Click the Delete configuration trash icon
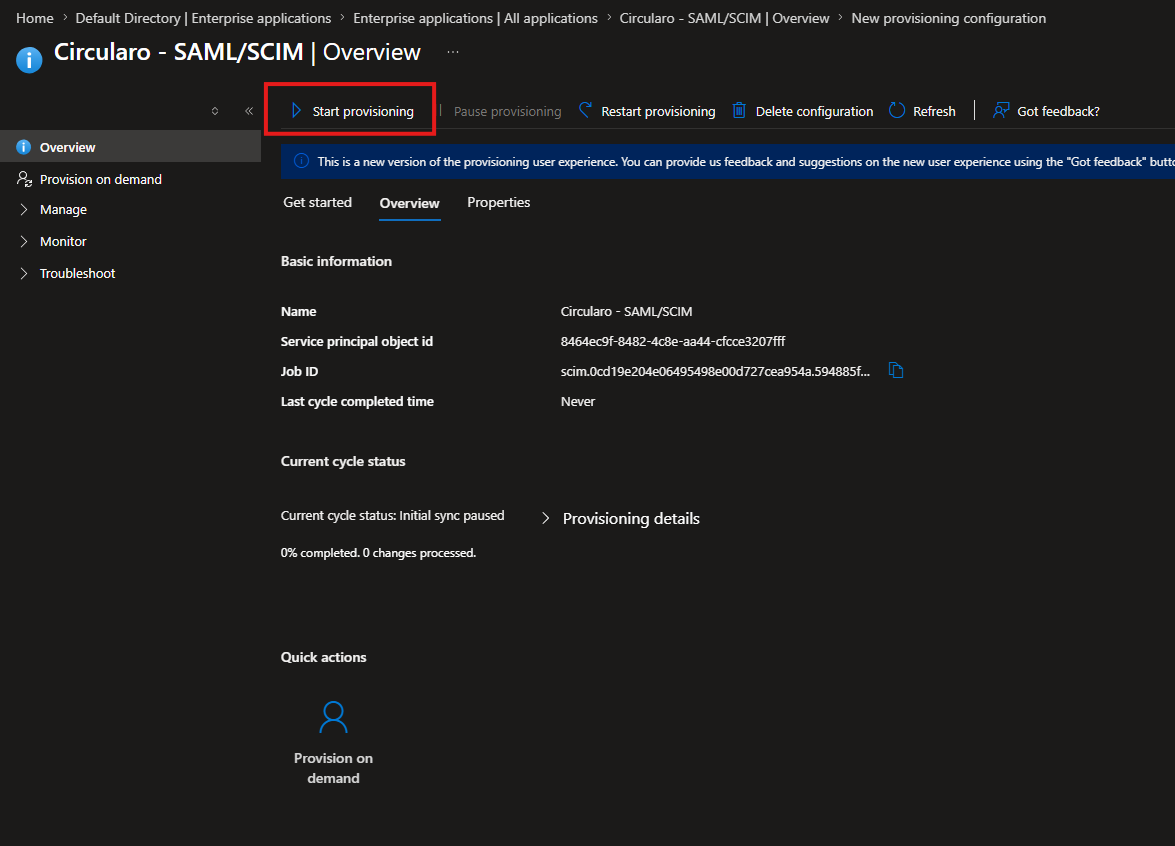The height and width of the screenshot is (846, 1175). (739, 110)
